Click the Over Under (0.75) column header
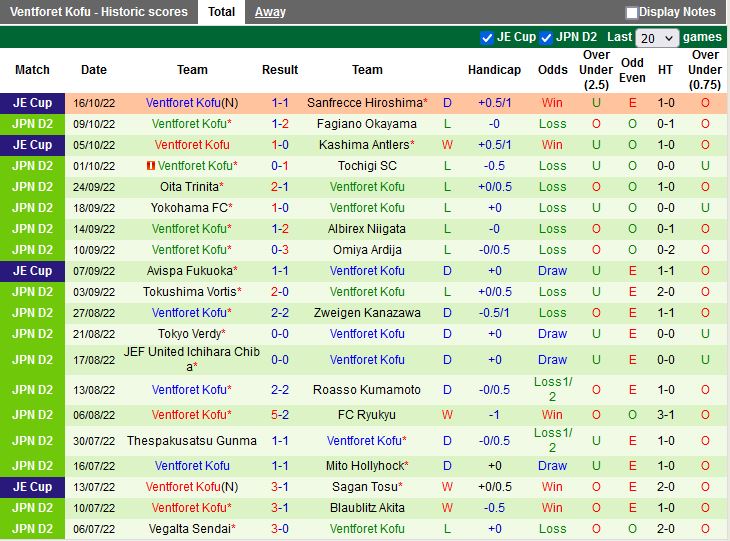 (x=705, y=70)
